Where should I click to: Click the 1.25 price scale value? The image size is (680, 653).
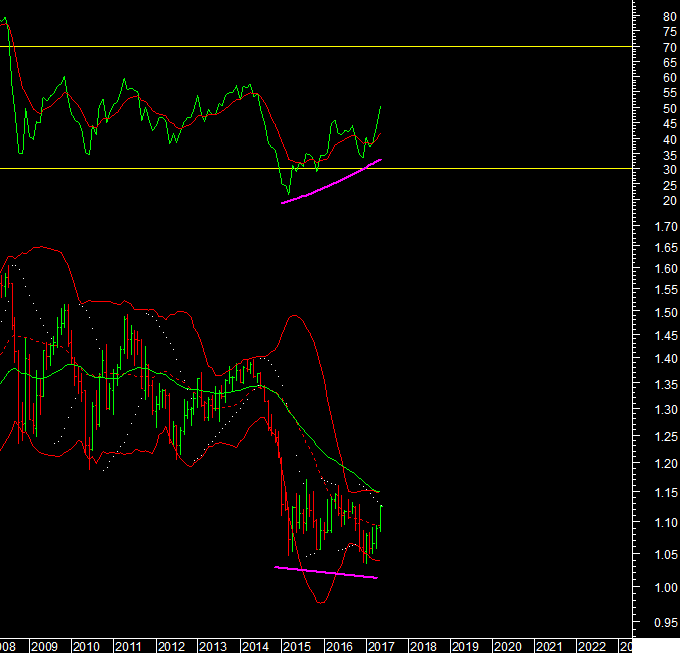click(x=665, y=437)
